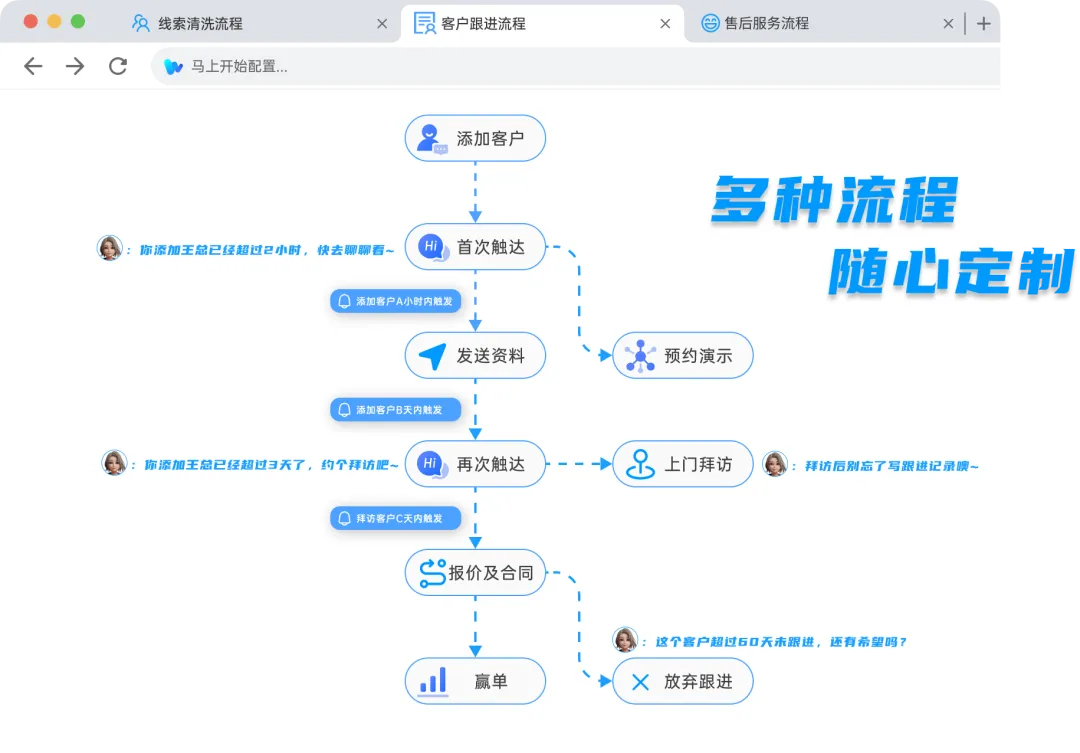Viewport: 1080px width, 753px height.
Task: Go back to previous page
Action: point(33,66)
